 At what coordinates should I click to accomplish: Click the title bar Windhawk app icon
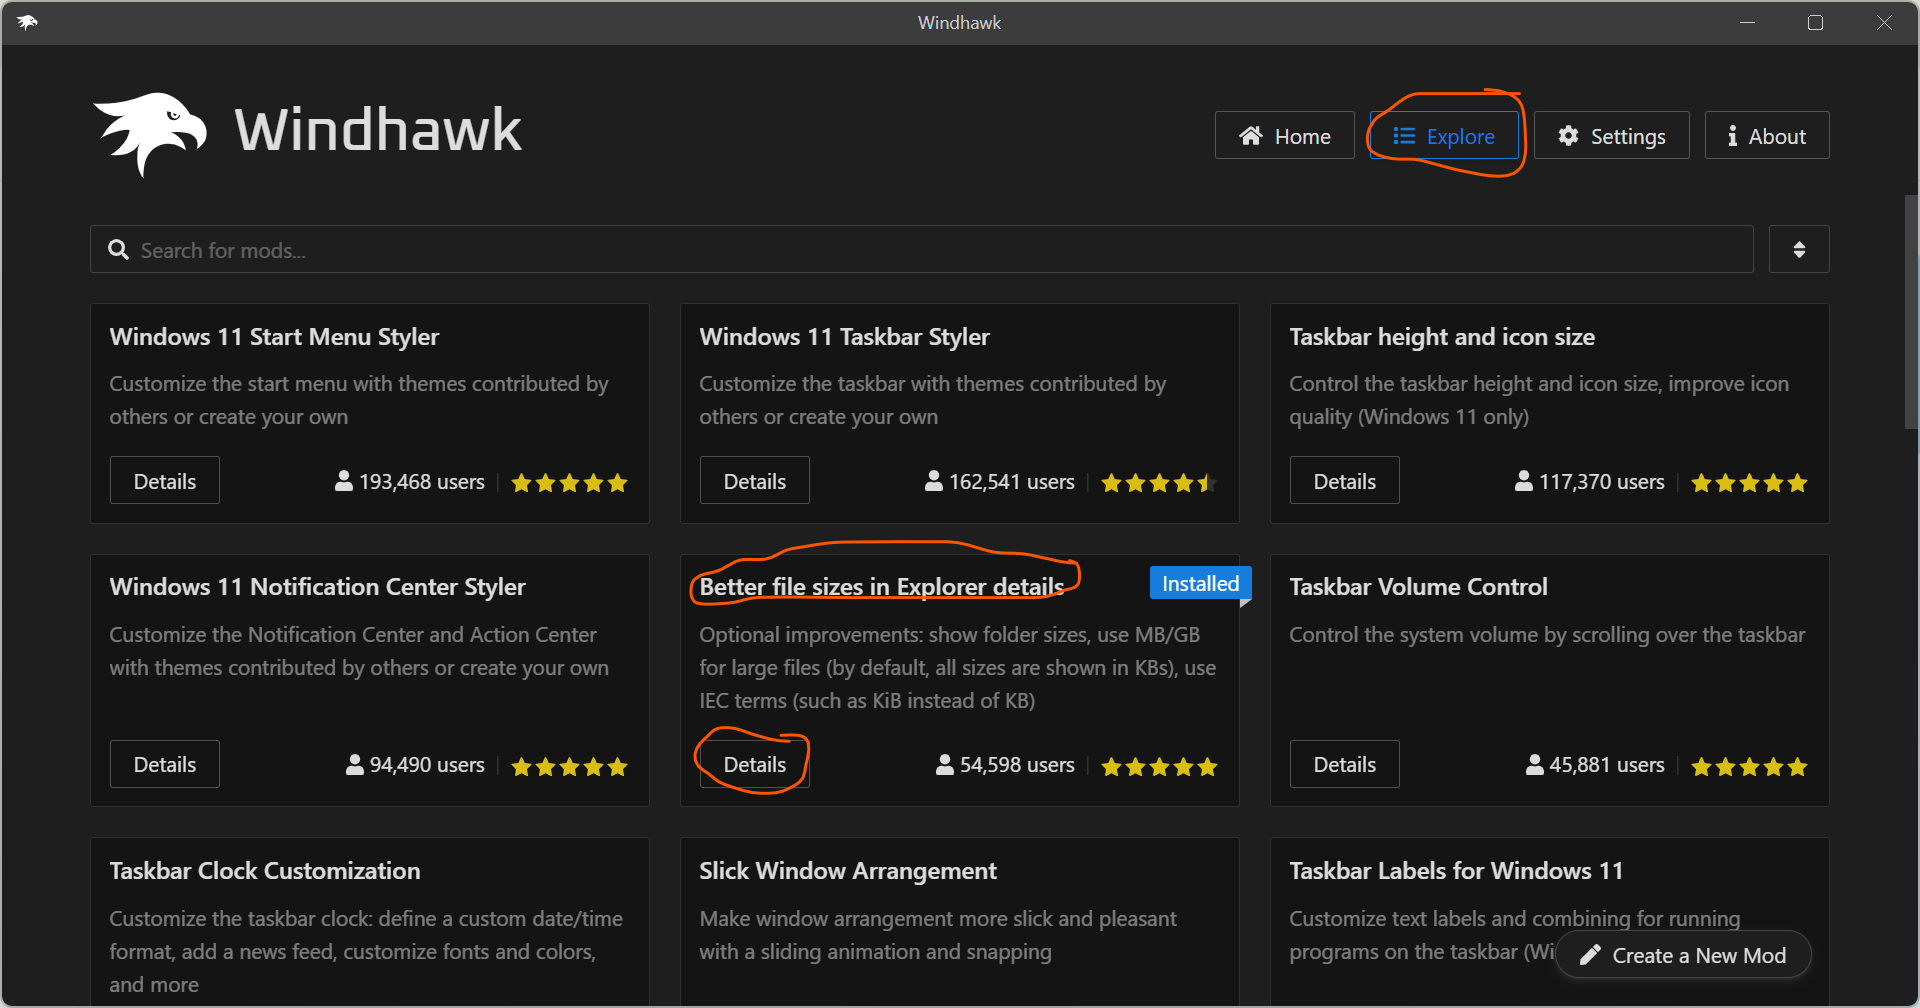pos(27,22)
